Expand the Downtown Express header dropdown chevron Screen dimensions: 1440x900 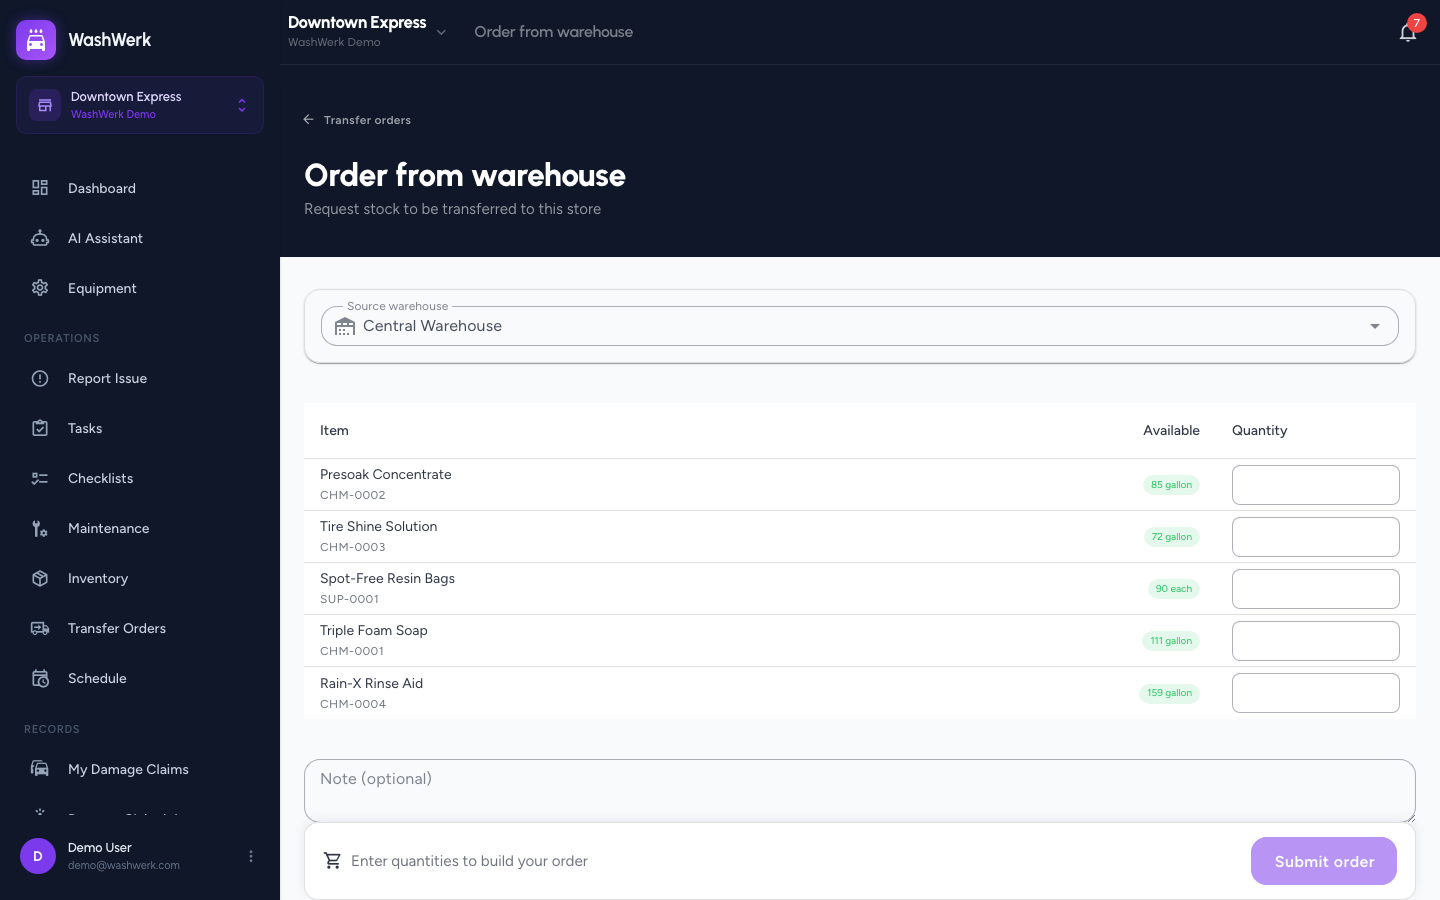[441, 32]
